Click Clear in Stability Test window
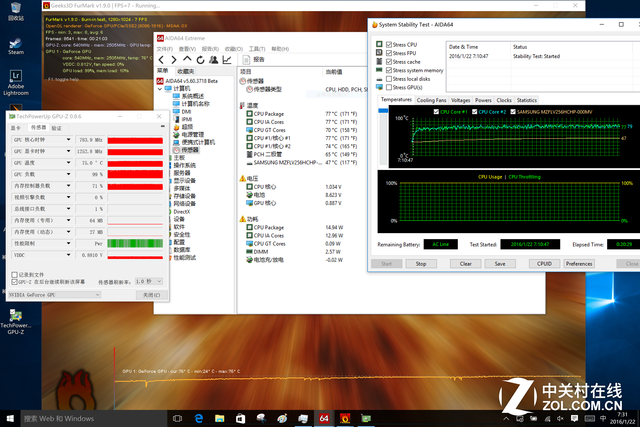This screenshot has width=640, height=427. click(x=465, y=264)
